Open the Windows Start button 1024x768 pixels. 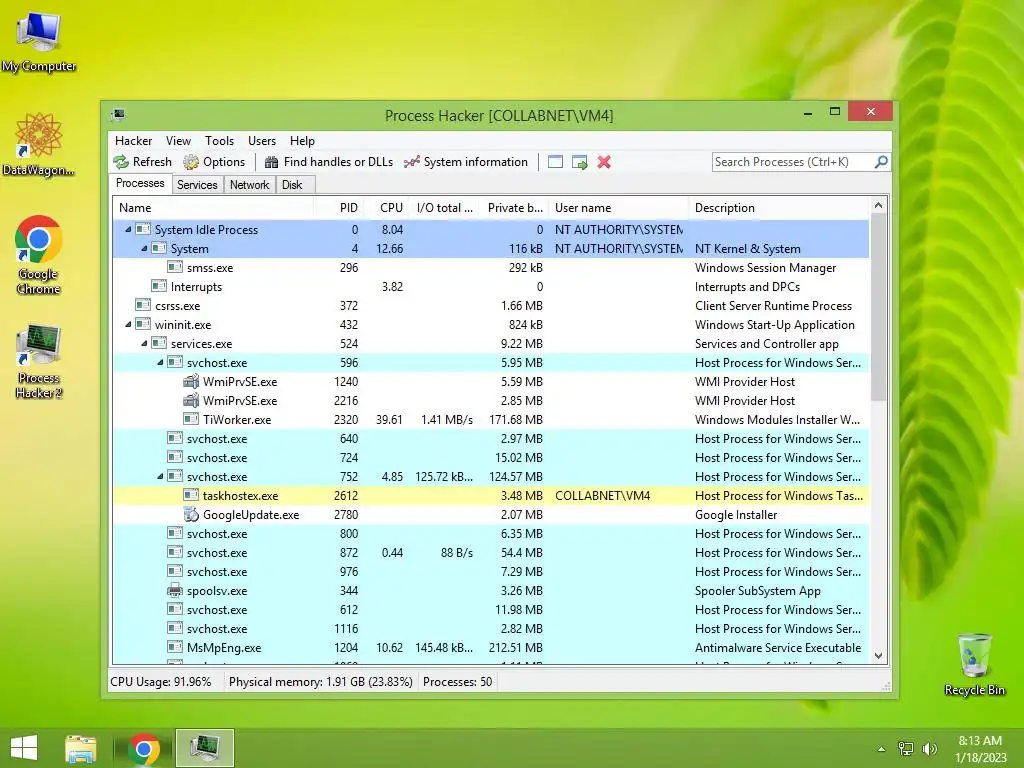[x=24, y=748]
